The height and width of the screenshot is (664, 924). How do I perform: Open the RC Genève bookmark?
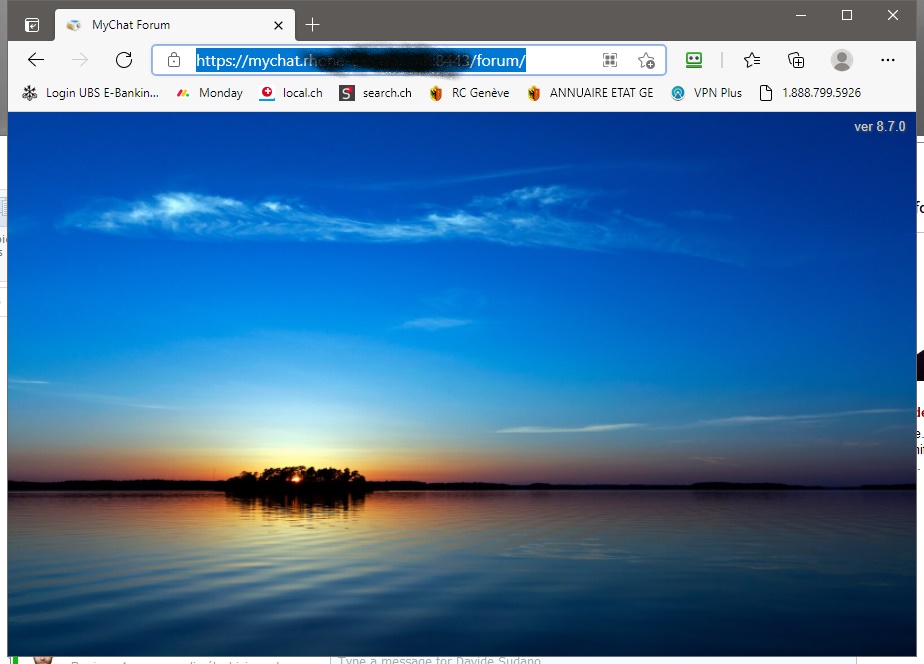(x=469, y=93)
